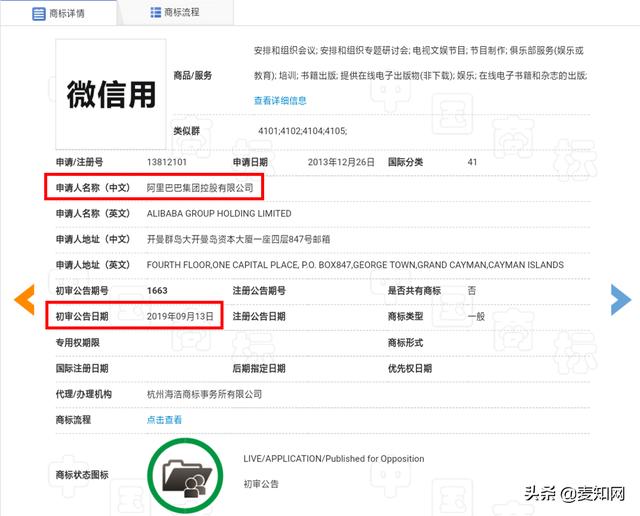Select the 初审公告 status text
The height and width of the screenshot is (516, 640).
click(261, 484)
